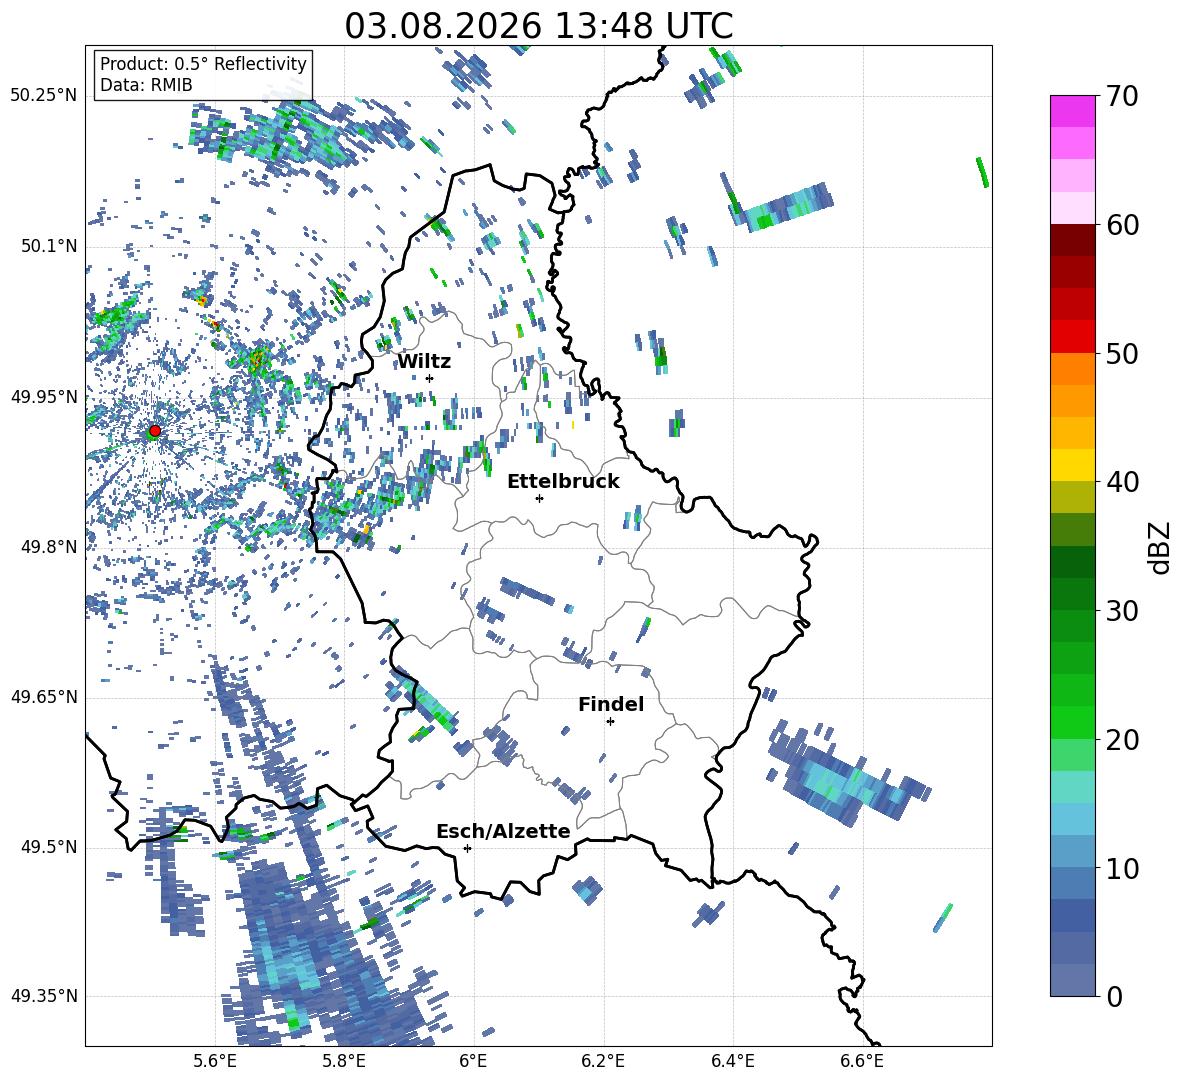The image size is (1184, 1081).
Task: Select the Findel city label
Action: [x=611, y=704]
